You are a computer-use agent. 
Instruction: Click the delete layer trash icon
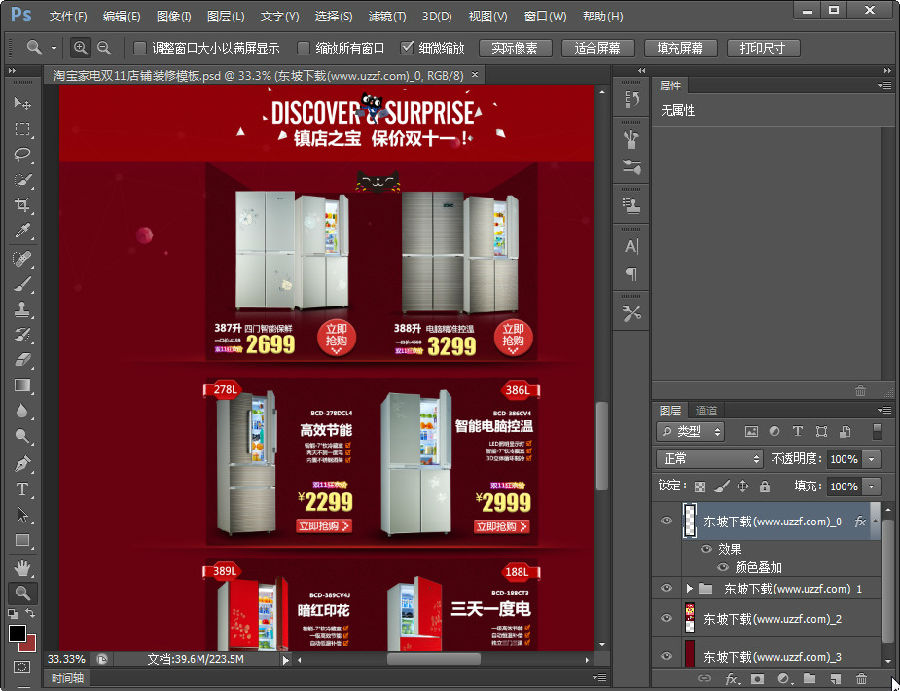click(861, 679)
